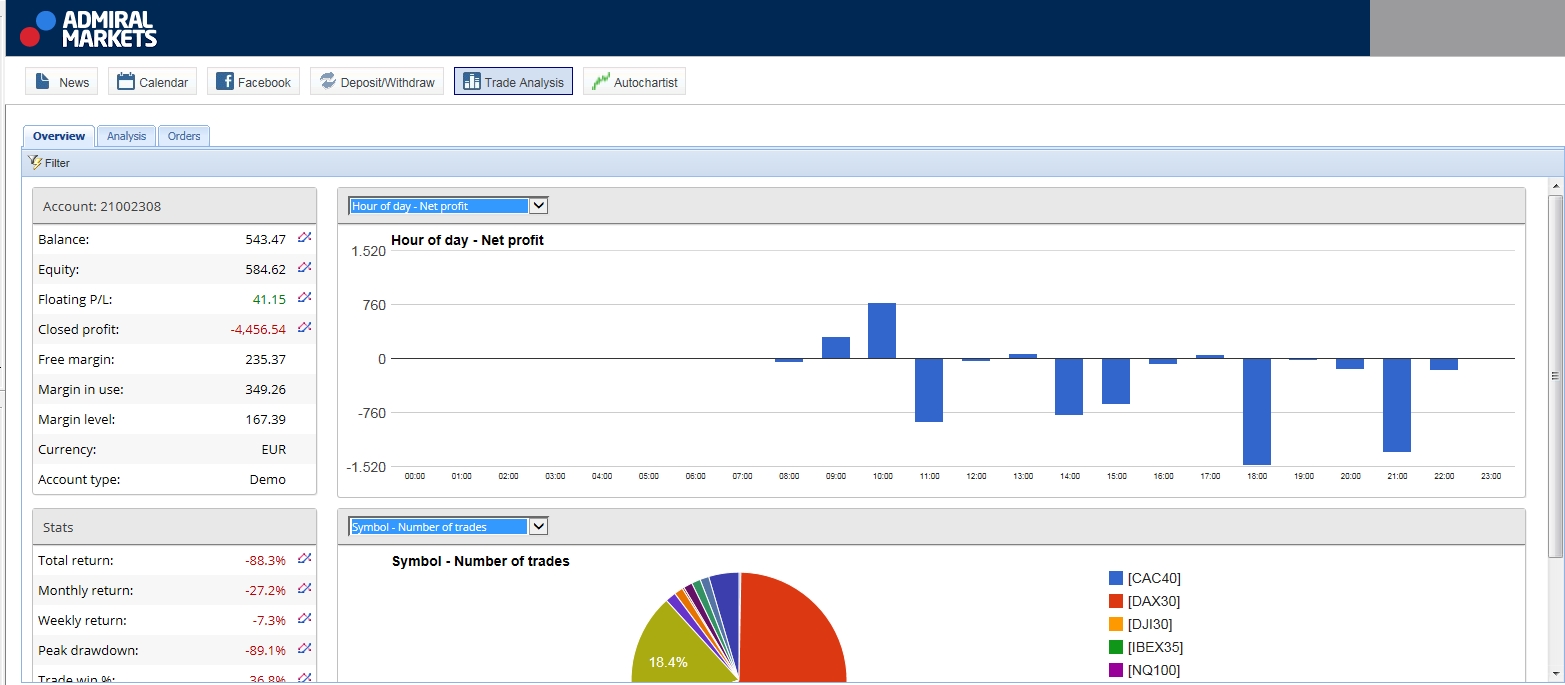Switch to the Orders tab
This screenshot has height=685, width=1565.
pyautogui.click(x=184, y=136)
